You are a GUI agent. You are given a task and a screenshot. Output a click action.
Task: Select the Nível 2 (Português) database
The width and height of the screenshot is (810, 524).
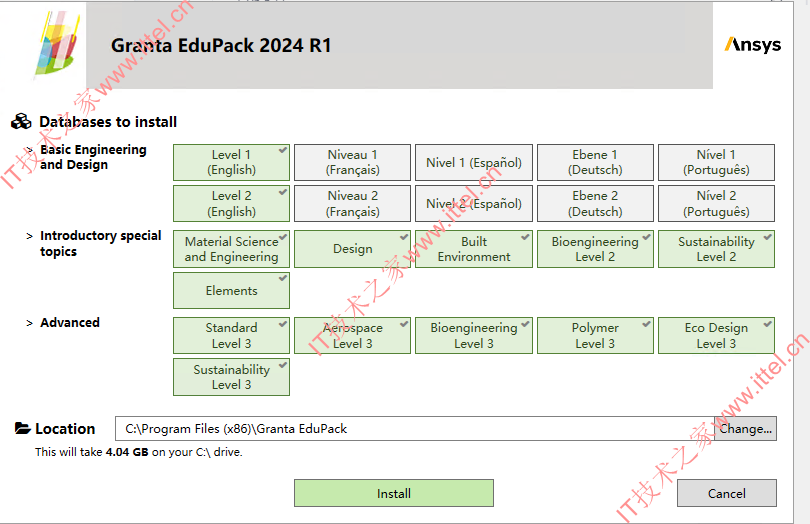716,204
